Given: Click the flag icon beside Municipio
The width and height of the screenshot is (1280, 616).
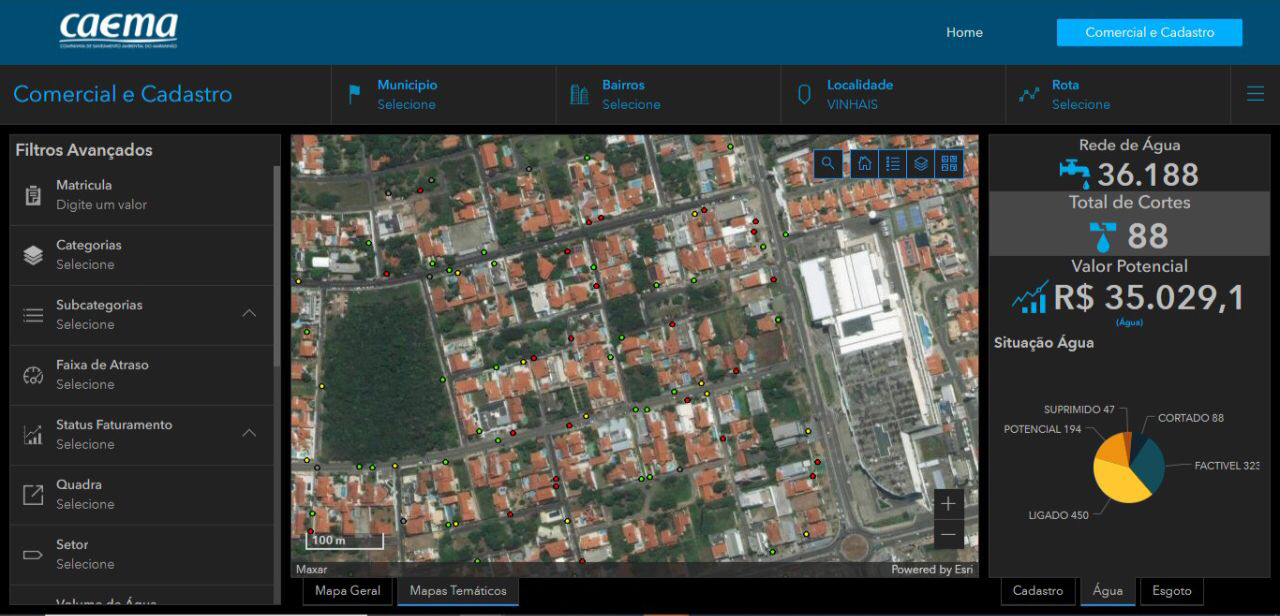Looking at the screenshot, I should (x=354, y=94).
